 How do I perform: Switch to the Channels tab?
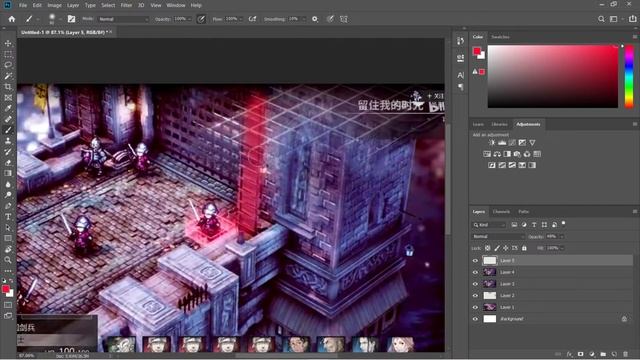[x=501, y=211]
